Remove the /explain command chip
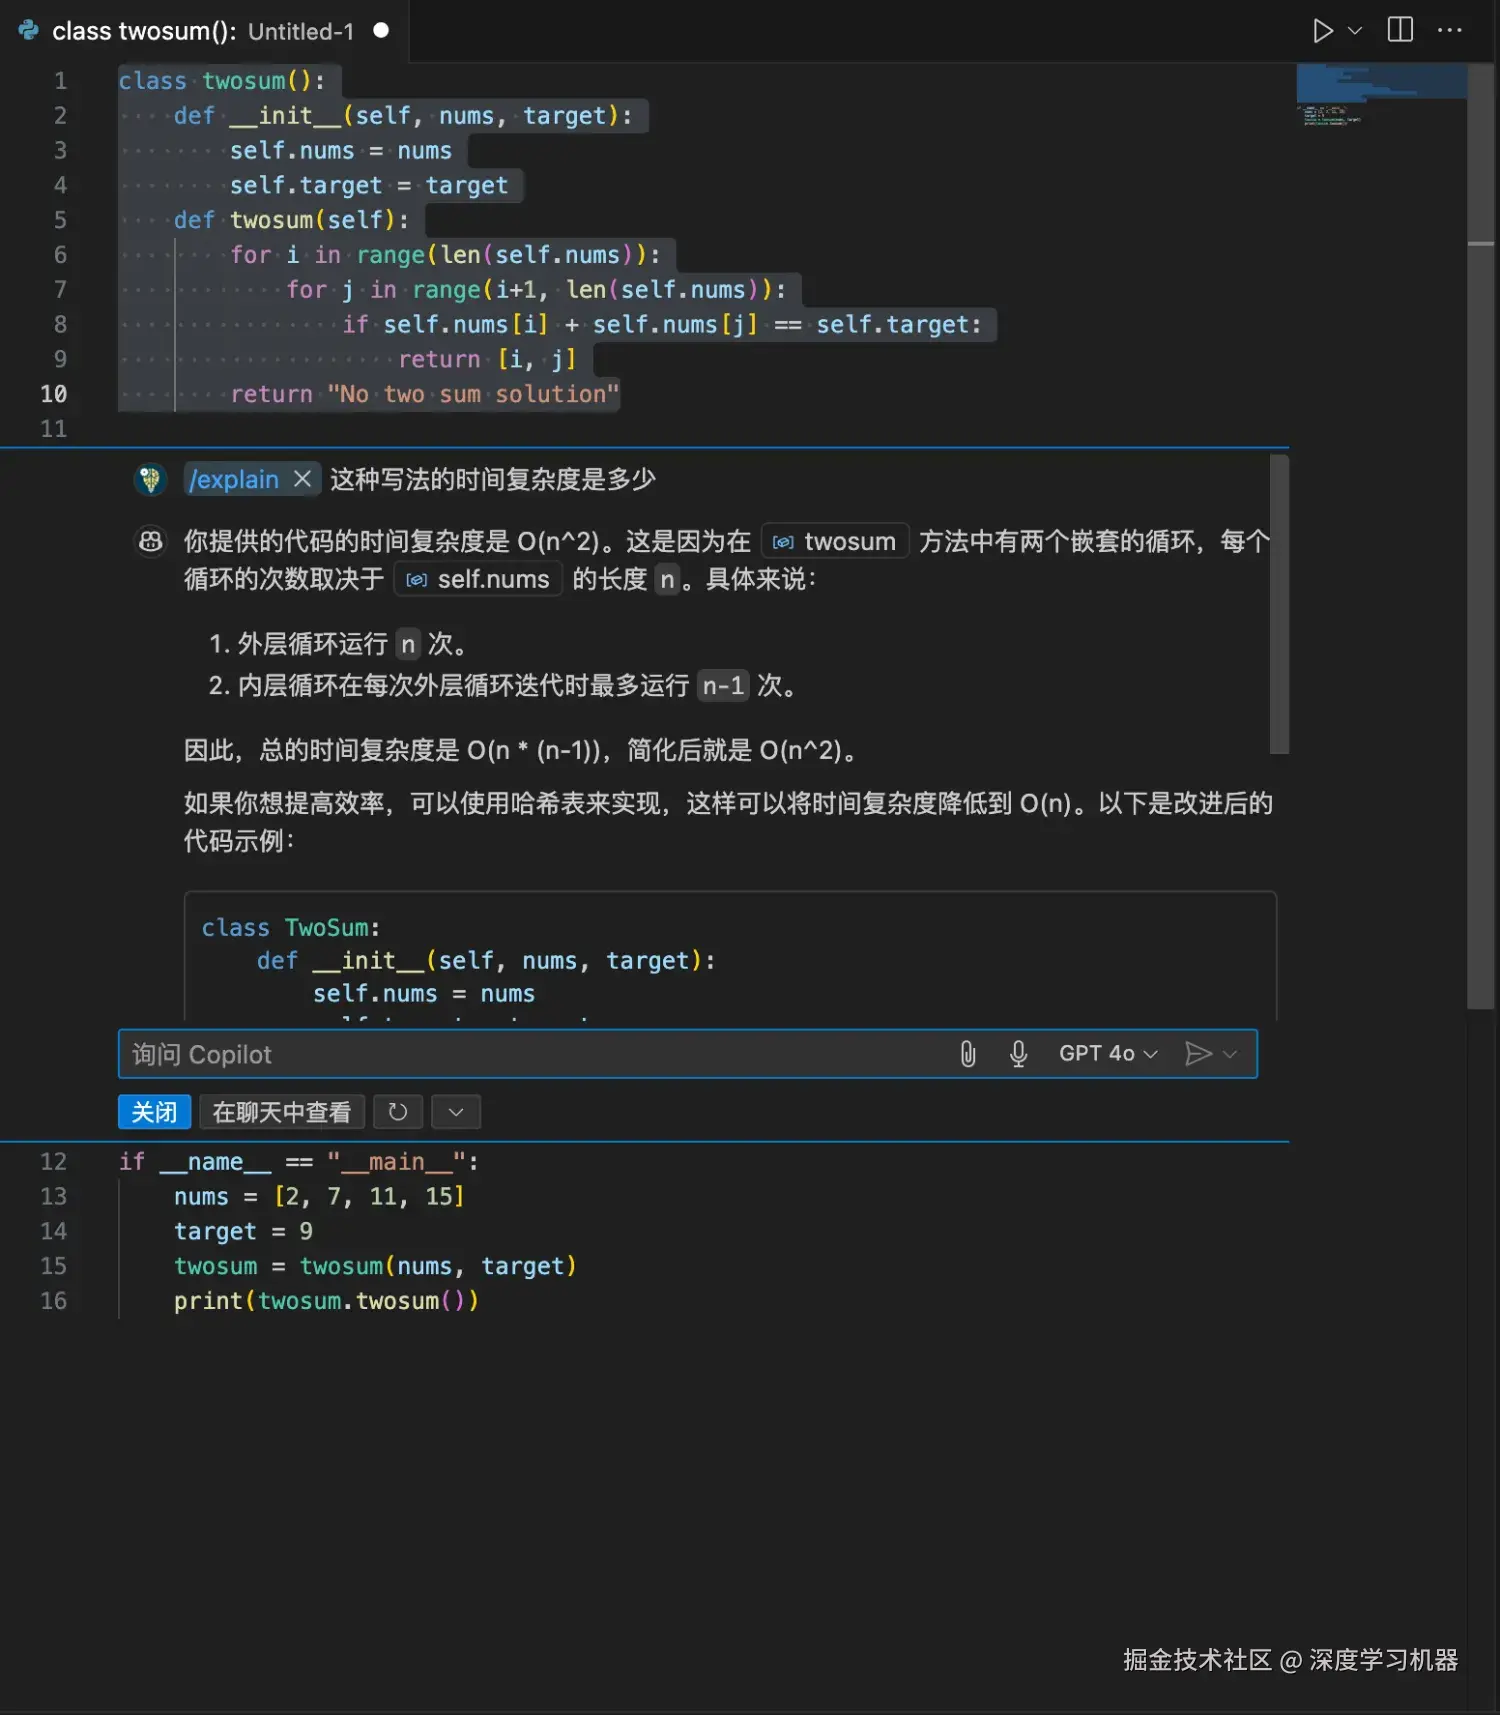The image size is (1500, 1715). [302, 479]
